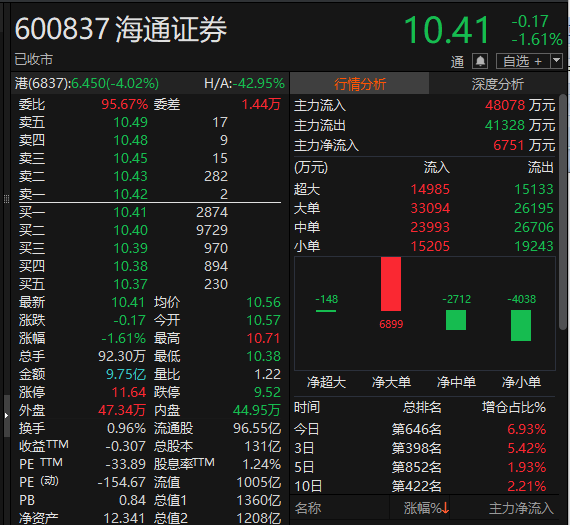Select the 卖一 price 10.42
The height and width of the screenshot is (525, 570).
[131, 194]
